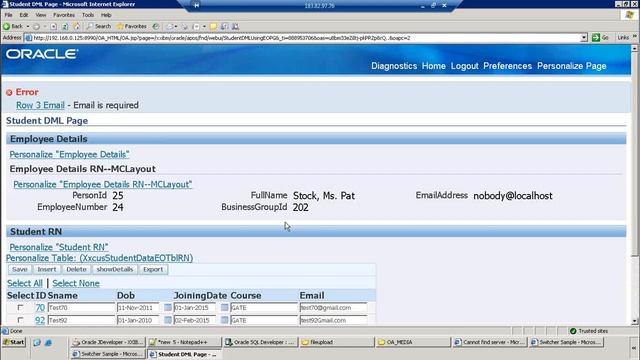Click the Home link in Oracle header
Viewport: 640px width, 360px height.
point(433,66)
